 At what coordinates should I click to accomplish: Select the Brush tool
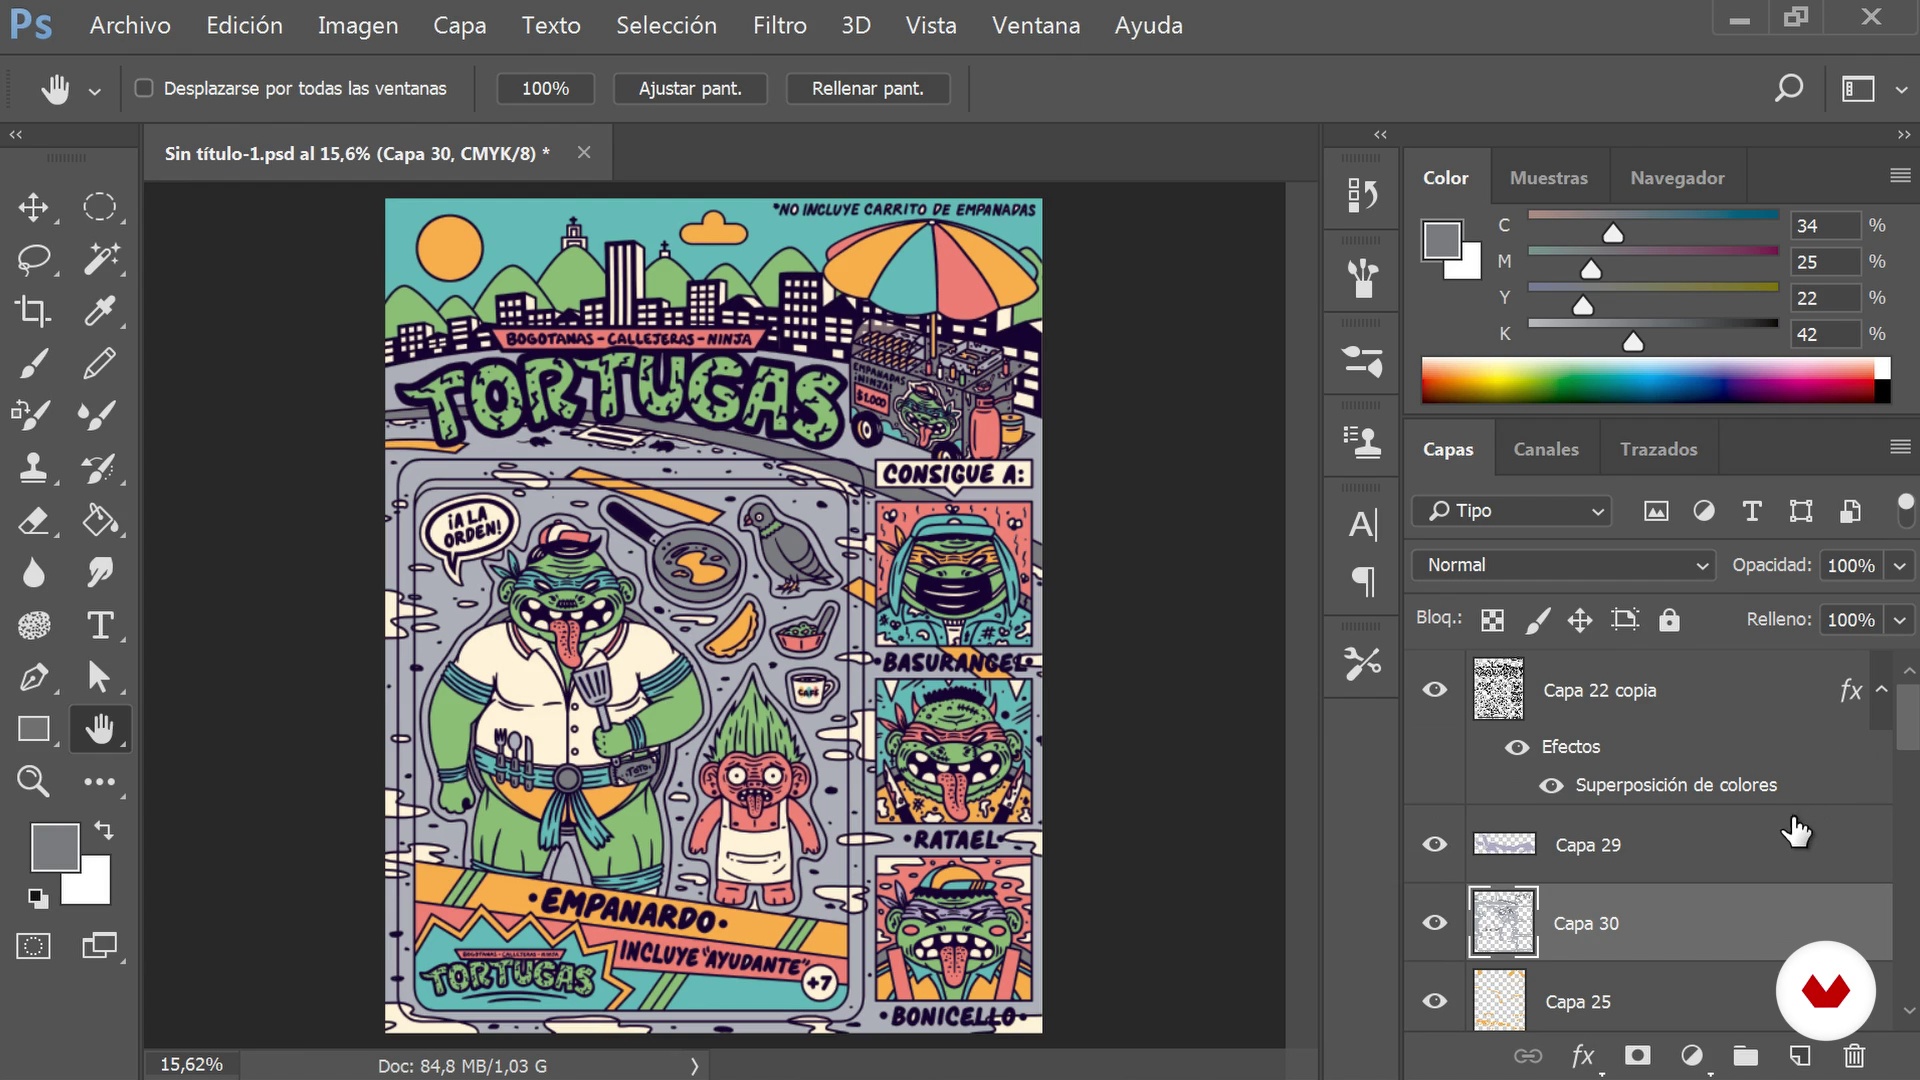33,363
